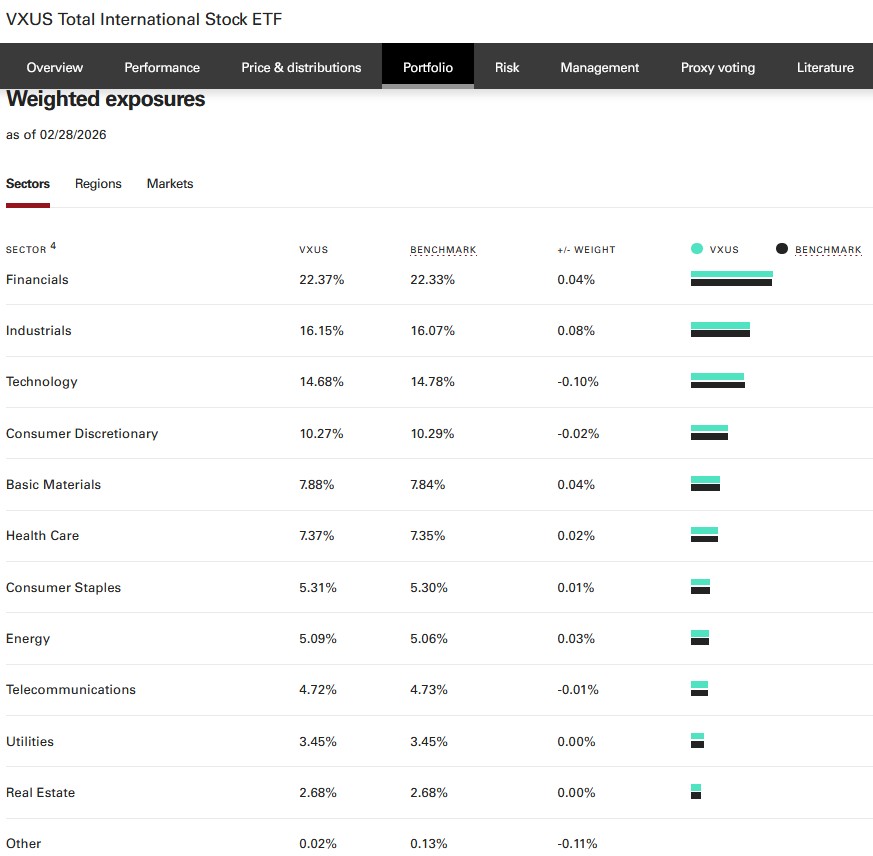This screenshot has width=873, height=856.
Task: Click Telecommunications value 4.72%
Action: tap(317, 689)
